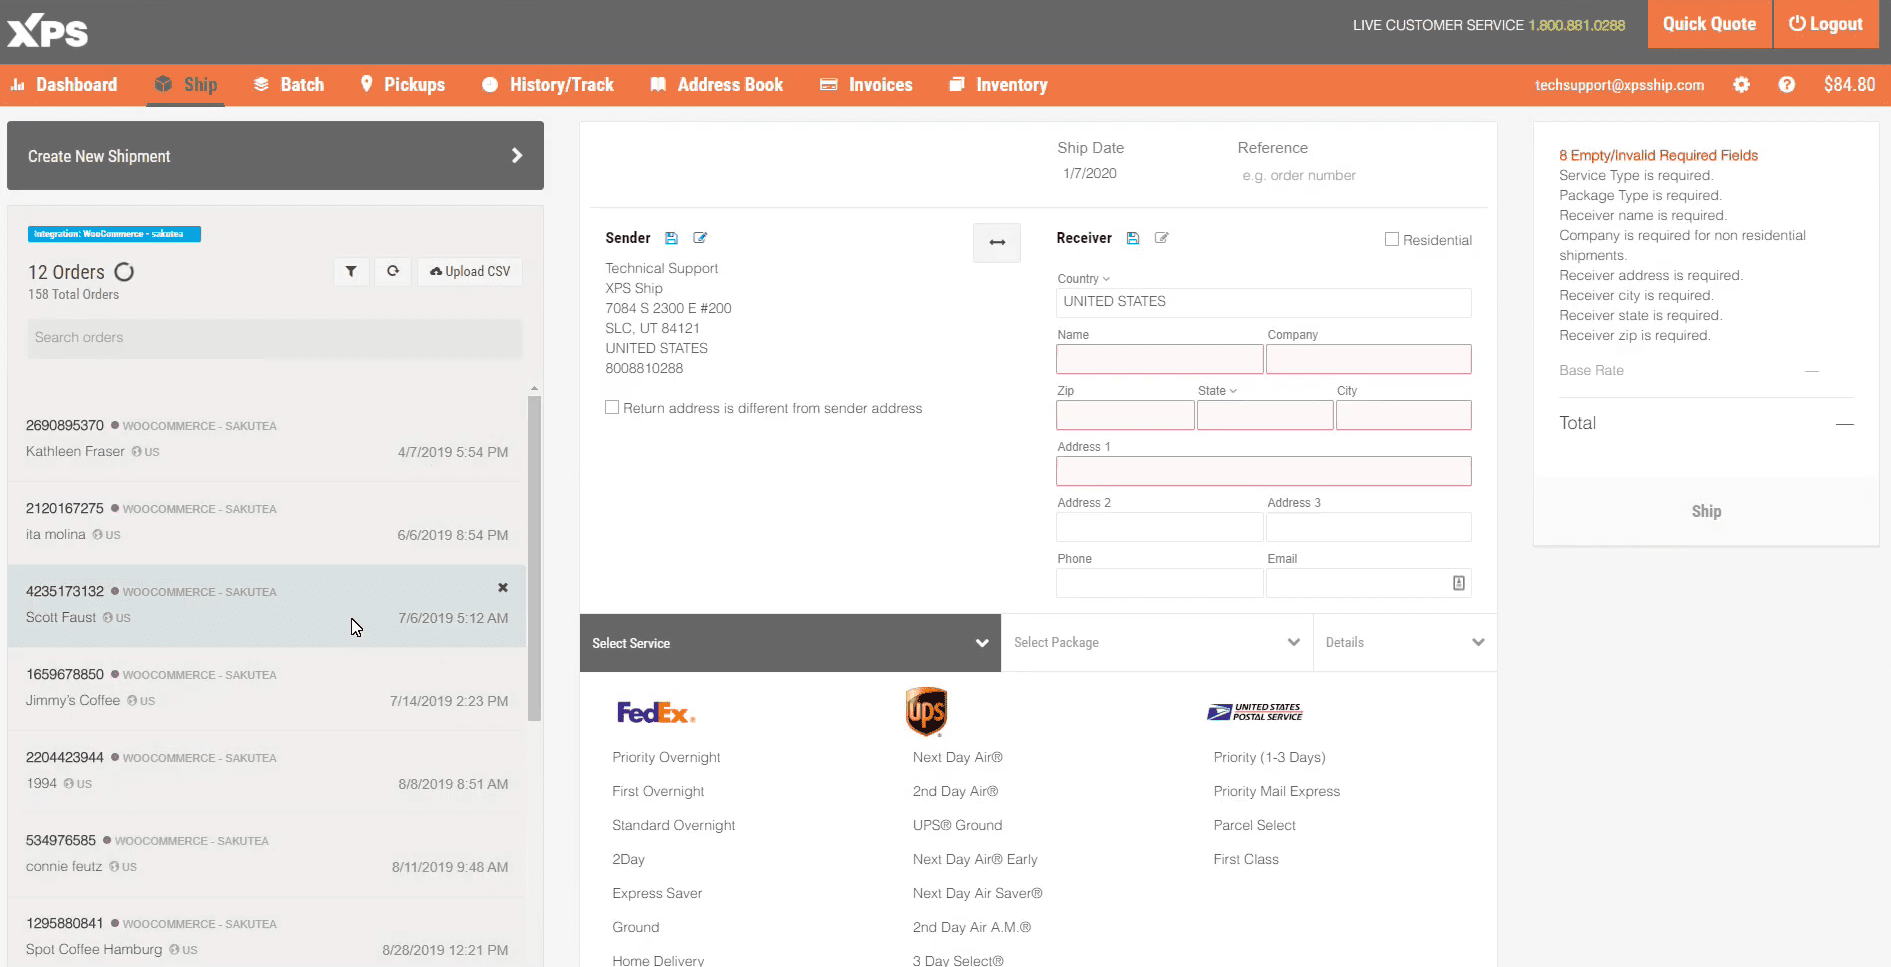Click the XPS logo
The height and width of the screenshot is (967, 1891).
coord(47,30)
